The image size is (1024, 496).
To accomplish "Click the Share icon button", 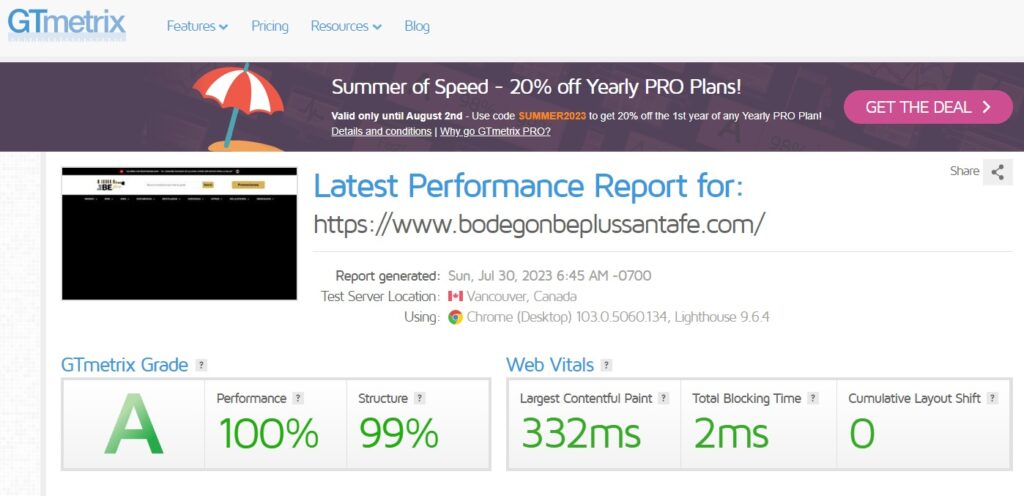I will coord(997,172).
